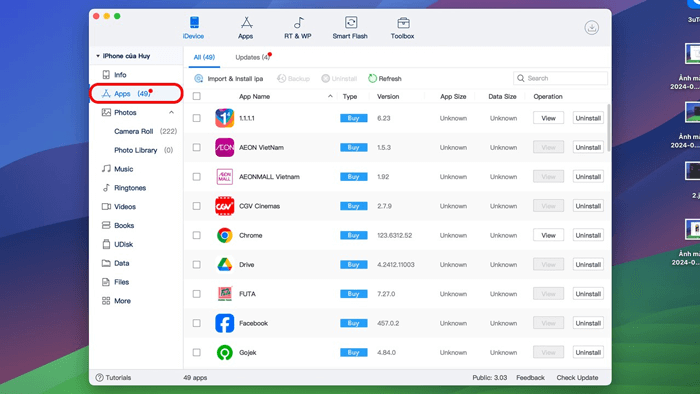Open Smart Flash
Viewport: 700px width, 394px height.
click(350, 28)
